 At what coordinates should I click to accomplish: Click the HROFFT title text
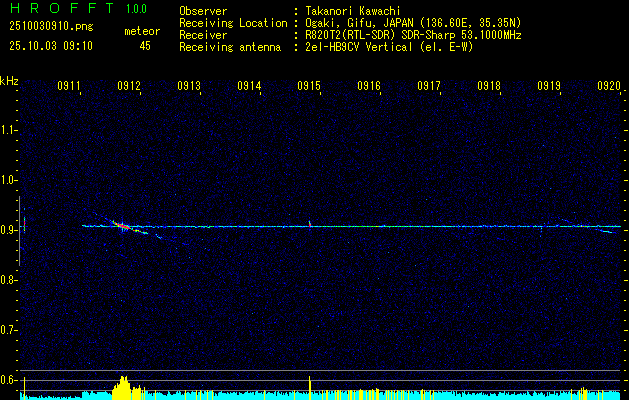coord(62,8)
